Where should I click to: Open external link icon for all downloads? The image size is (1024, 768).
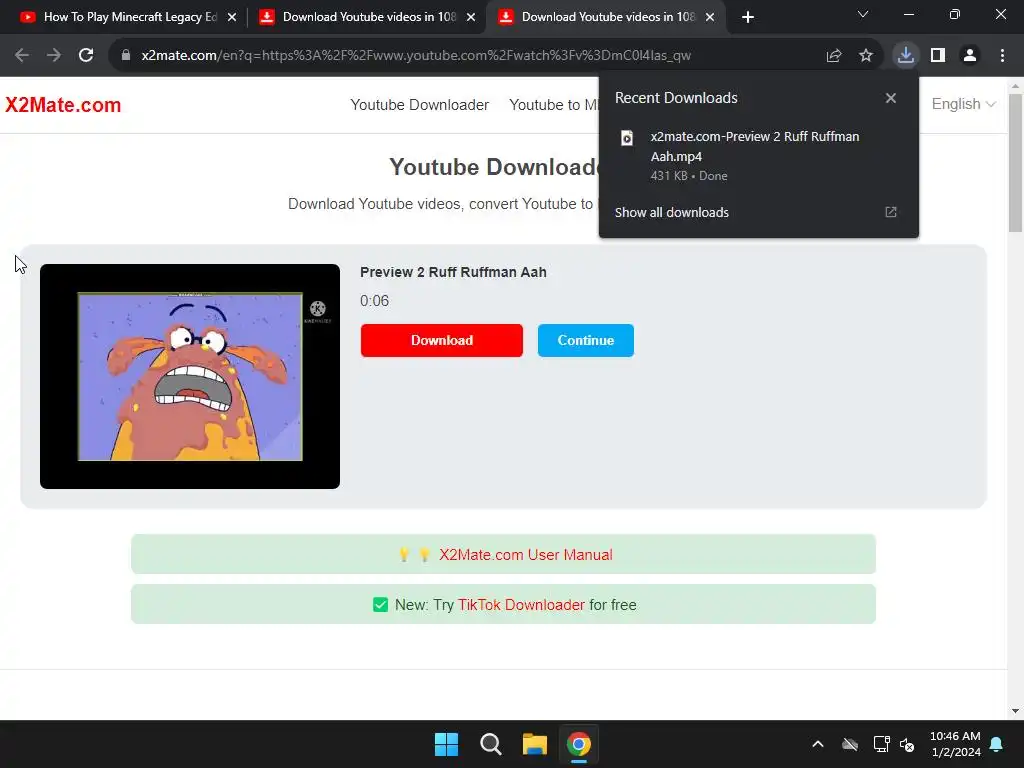point(891,212)
